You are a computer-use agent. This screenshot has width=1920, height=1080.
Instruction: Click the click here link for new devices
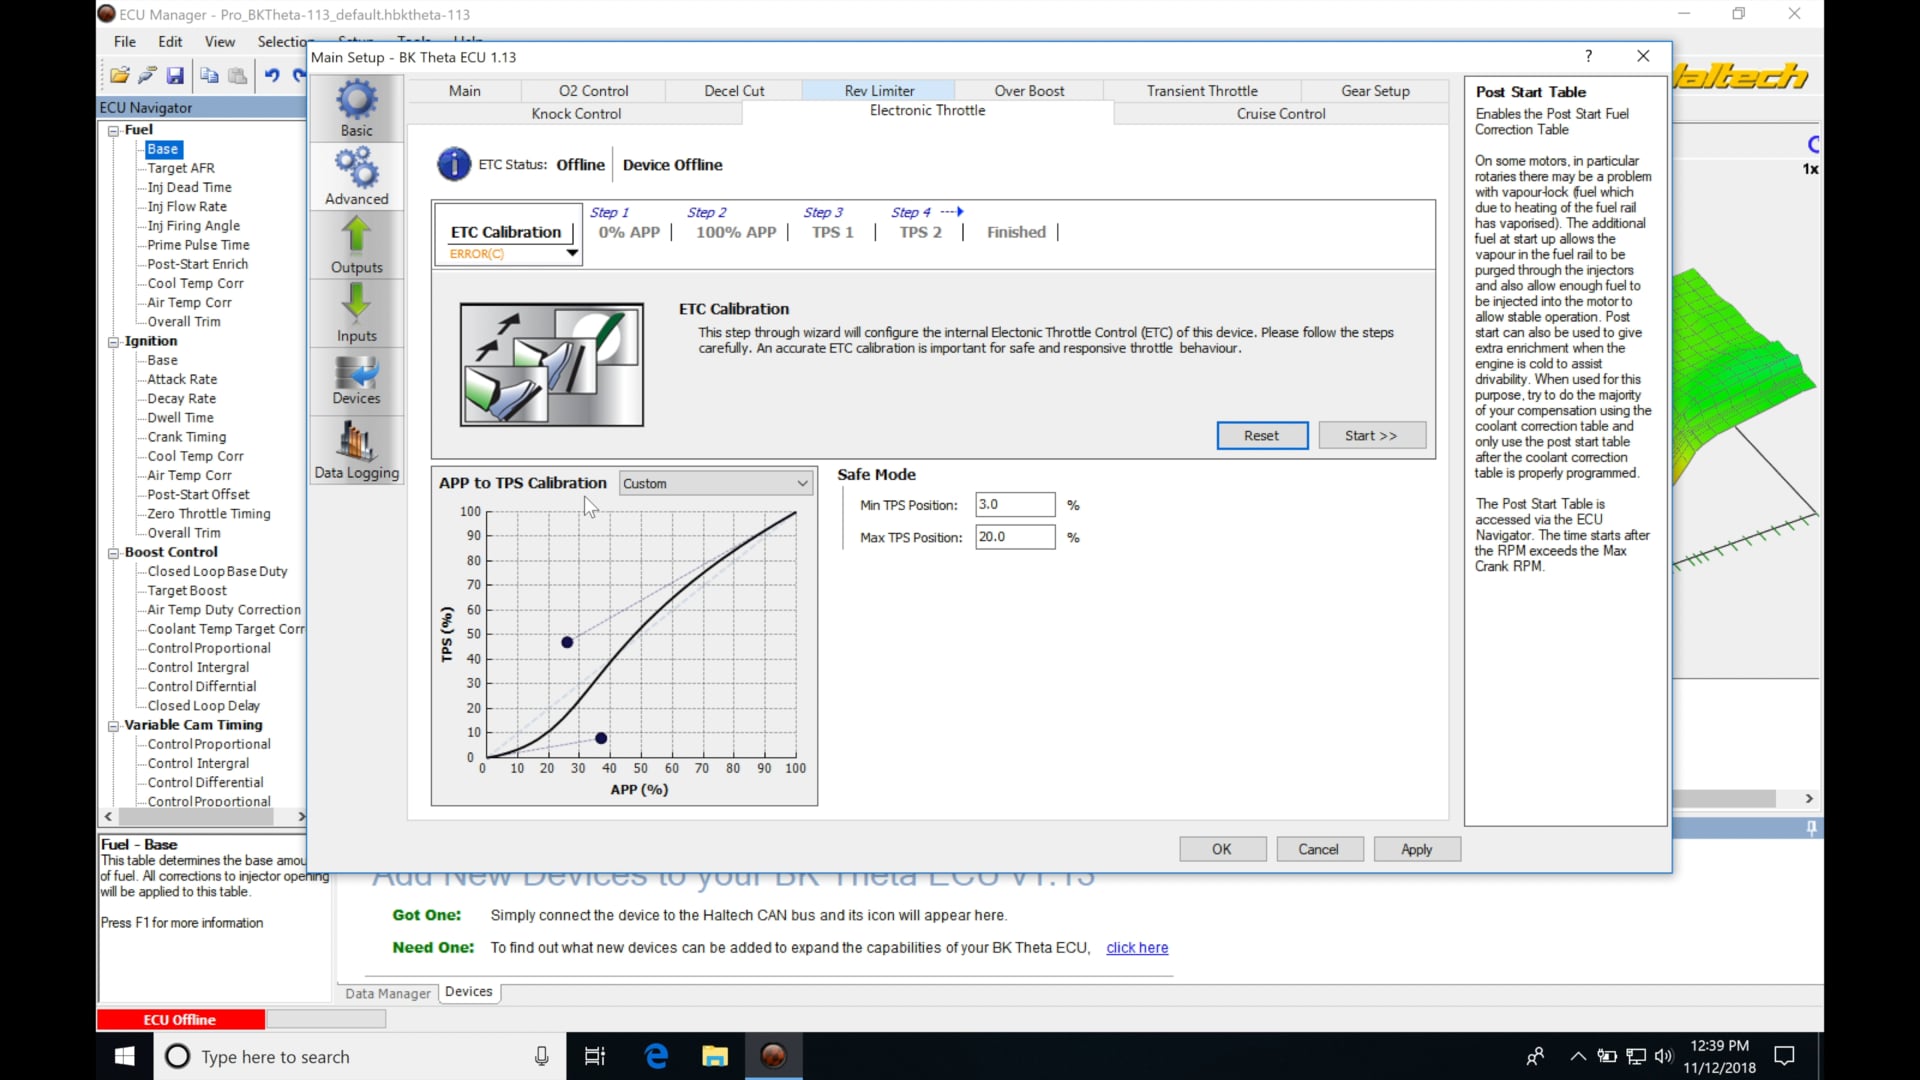[x=1136, y=947]
